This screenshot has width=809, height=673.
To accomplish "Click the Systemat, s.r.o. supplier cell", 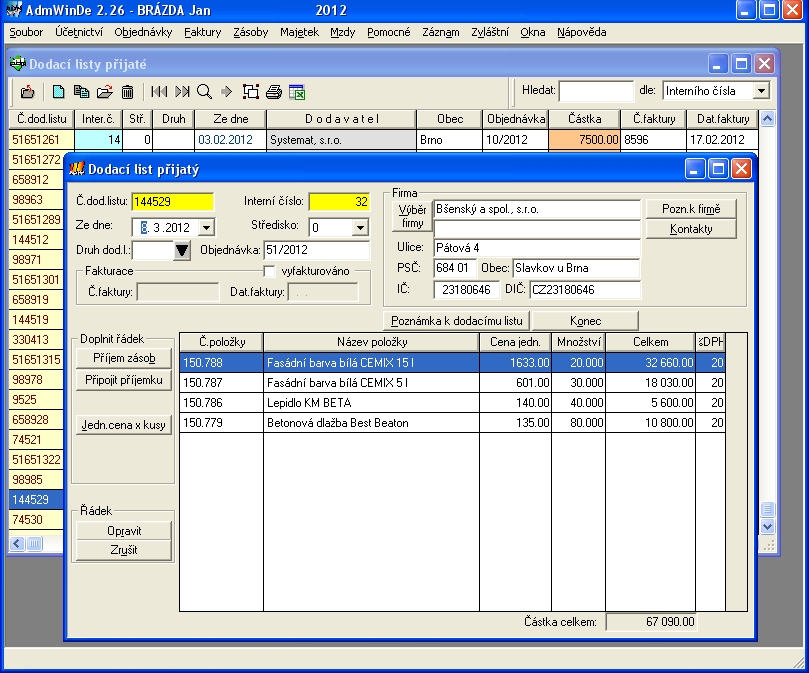I will pyautogui.click(x=342, y=140).
